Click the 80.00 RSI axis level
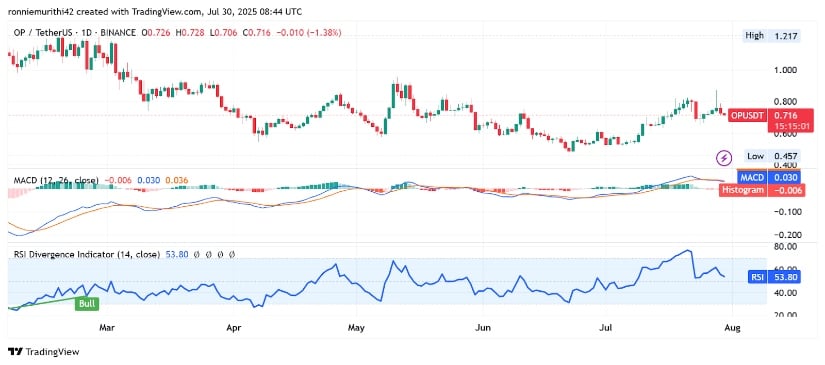The width and height of the screenshot is (825, 365). (x=786, y=246)
